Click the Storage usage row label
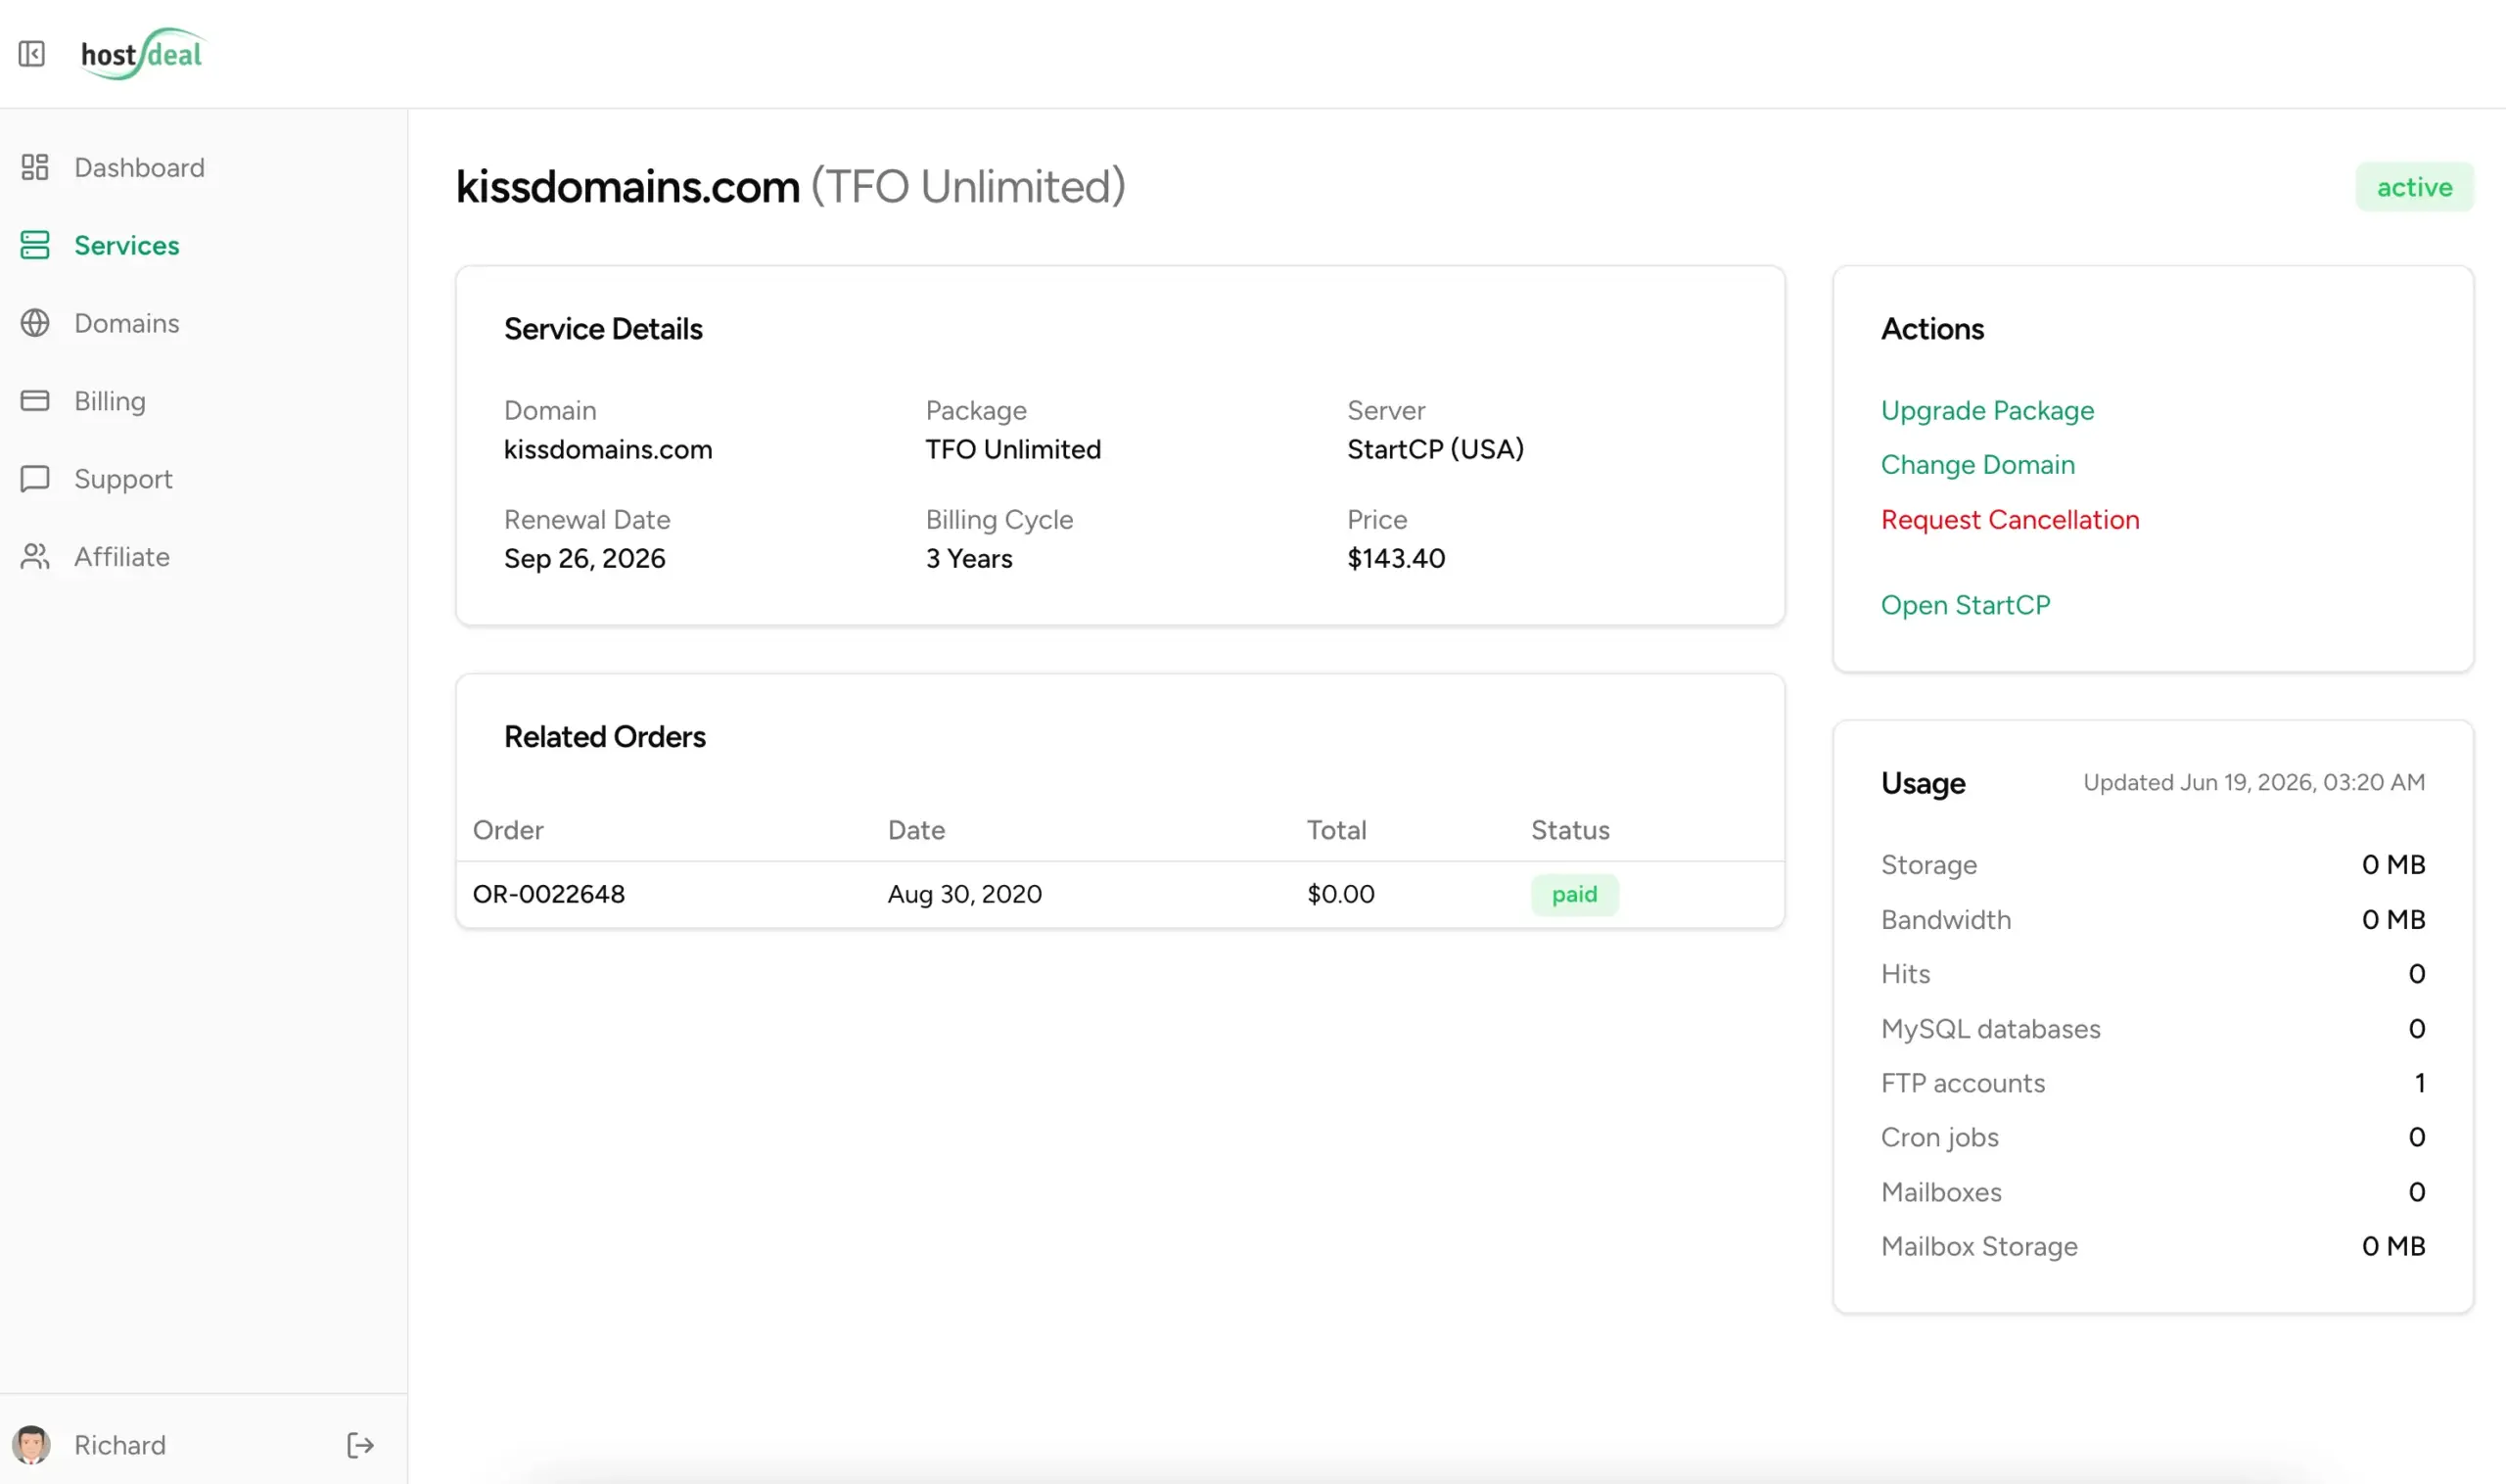Image resolution: width=2506 pixels, height=1484 pixels. click(x=1929, y=865)
